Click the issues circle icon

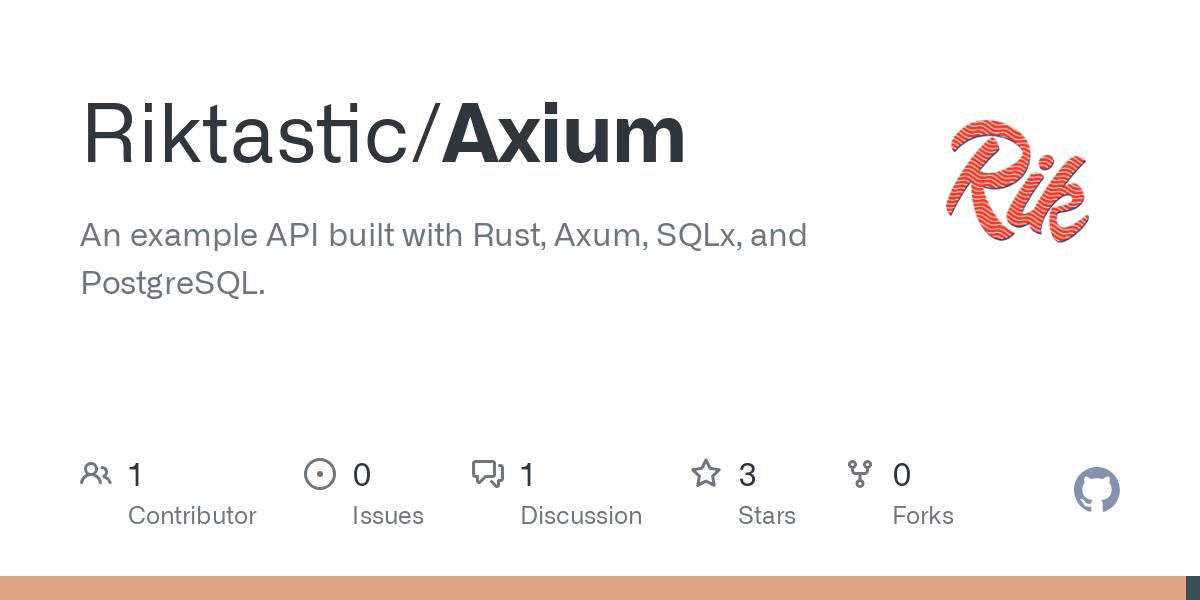point(319,473)
